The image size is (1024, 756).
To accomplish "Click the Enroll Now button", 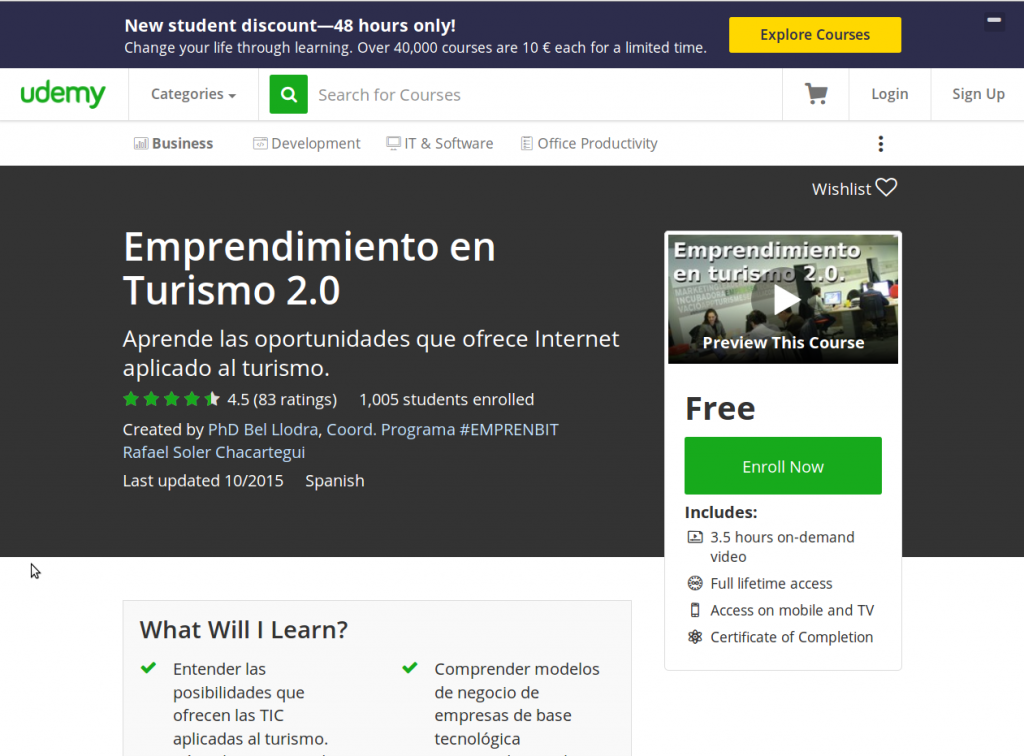I will tap(783, 466).
